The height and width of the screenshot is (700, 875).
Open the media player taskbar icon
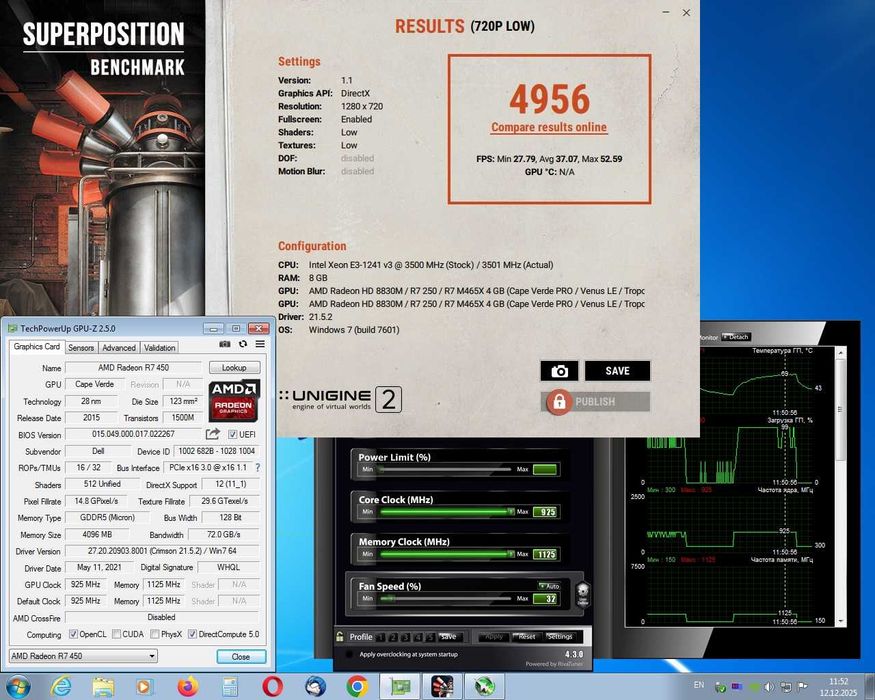click(x=145, y=687)
